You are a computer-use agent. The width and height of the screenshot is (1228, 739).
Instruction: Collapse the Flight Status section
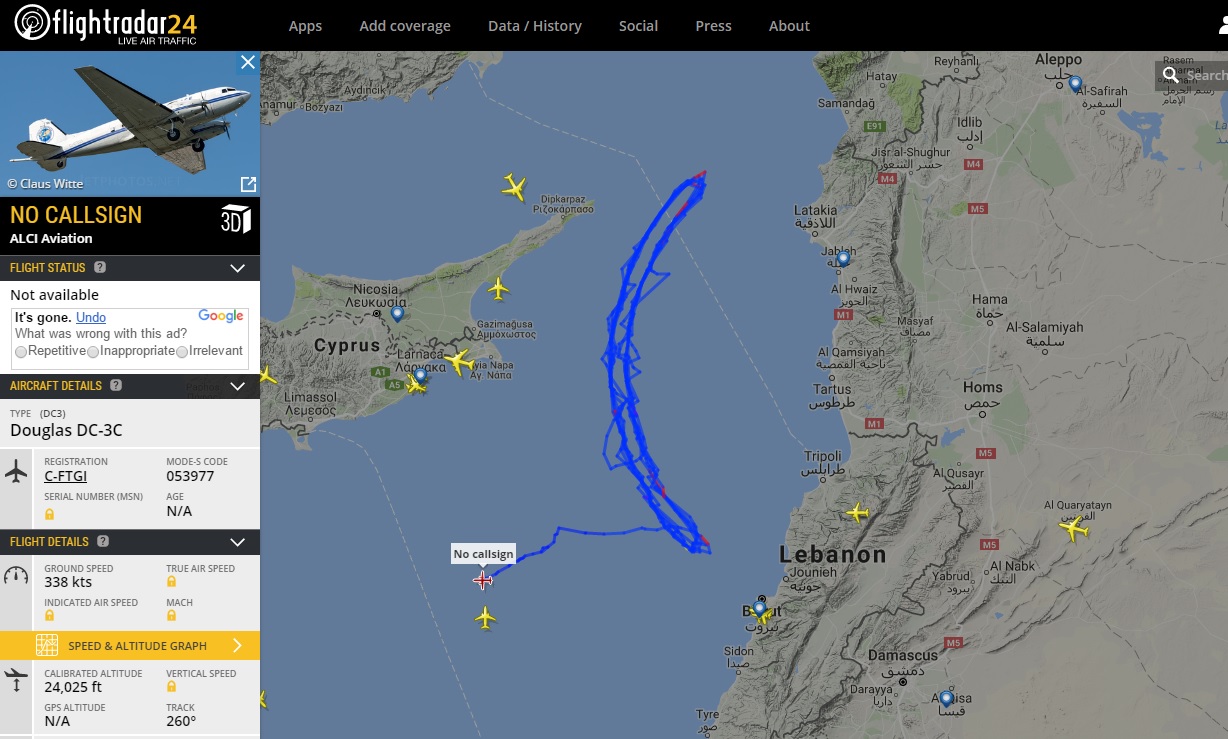238,268
